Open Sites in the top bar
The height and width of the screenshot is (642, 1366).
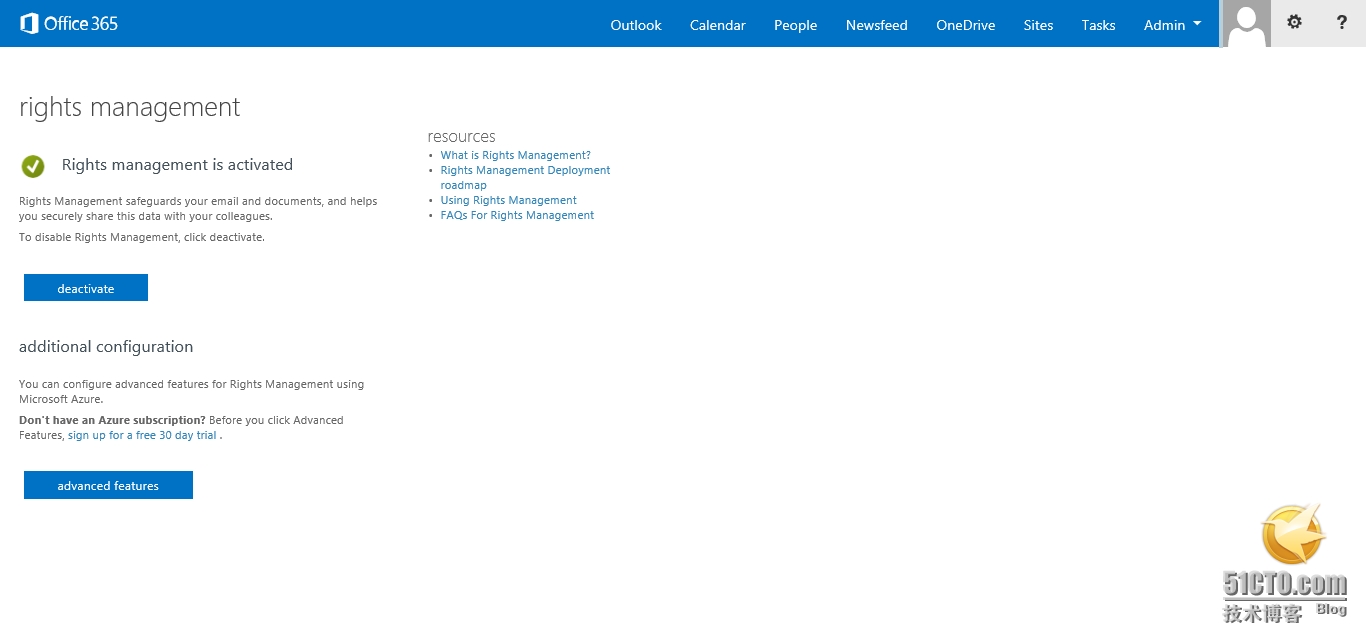[x=1038, y=25]
